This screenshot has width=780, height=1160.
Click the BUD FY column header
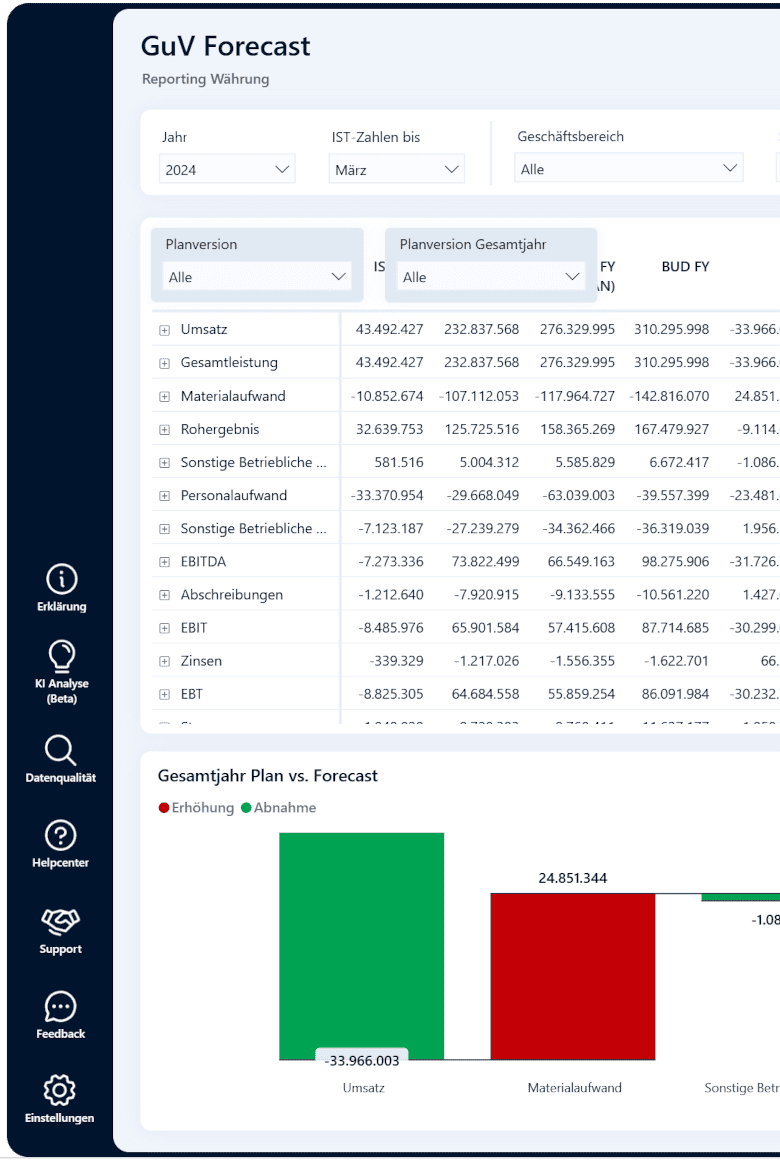(685, 266)
